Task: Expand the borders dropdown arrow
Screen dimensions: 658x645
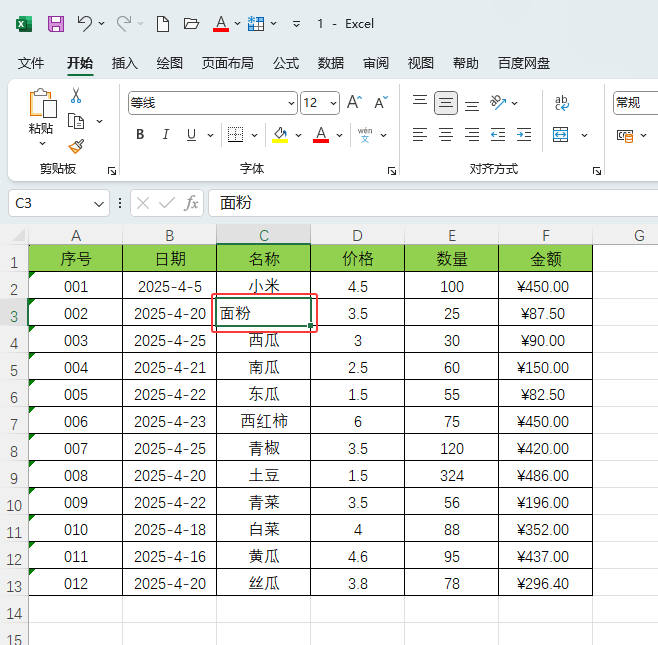Action: [254, 135]
